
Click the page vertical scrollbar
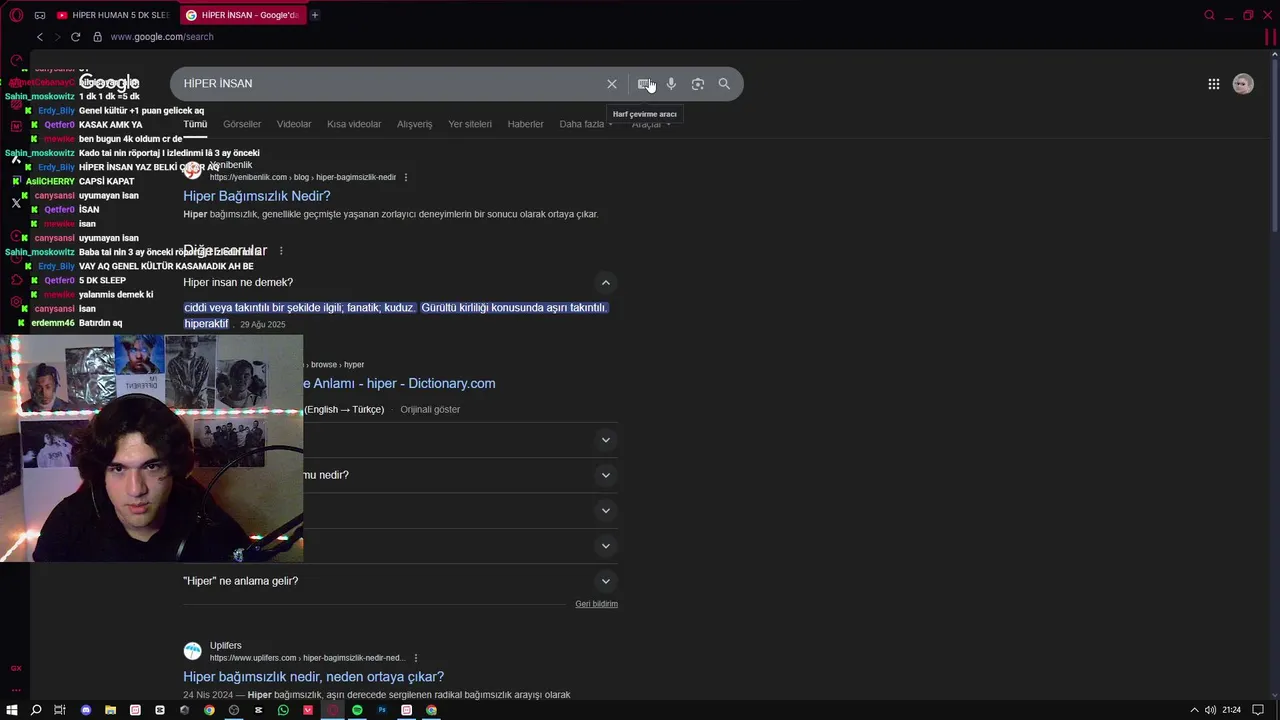[x=1275, y=145]
